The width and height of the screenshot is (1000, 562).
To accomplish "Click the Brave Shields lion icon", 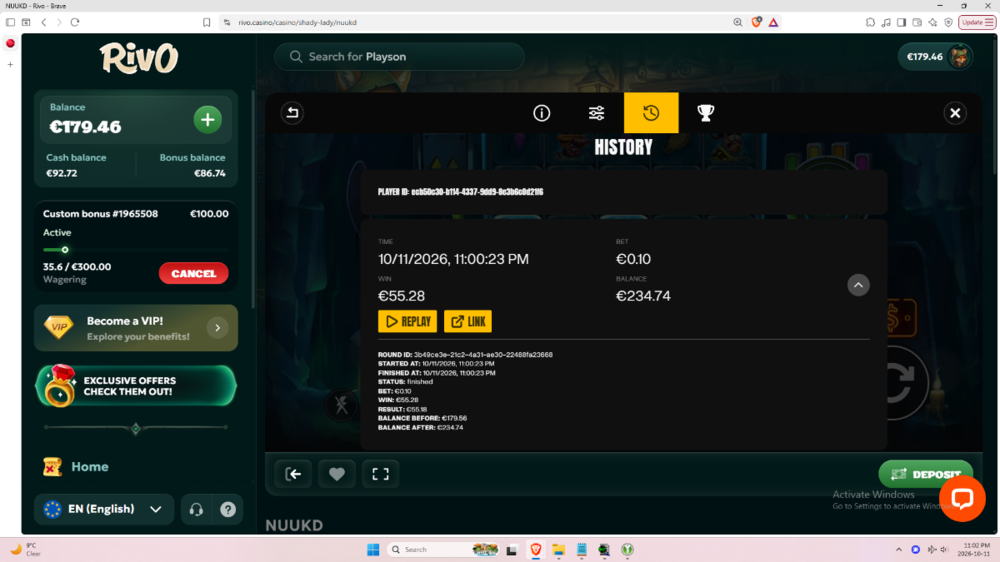I will (x=756, y=22).
